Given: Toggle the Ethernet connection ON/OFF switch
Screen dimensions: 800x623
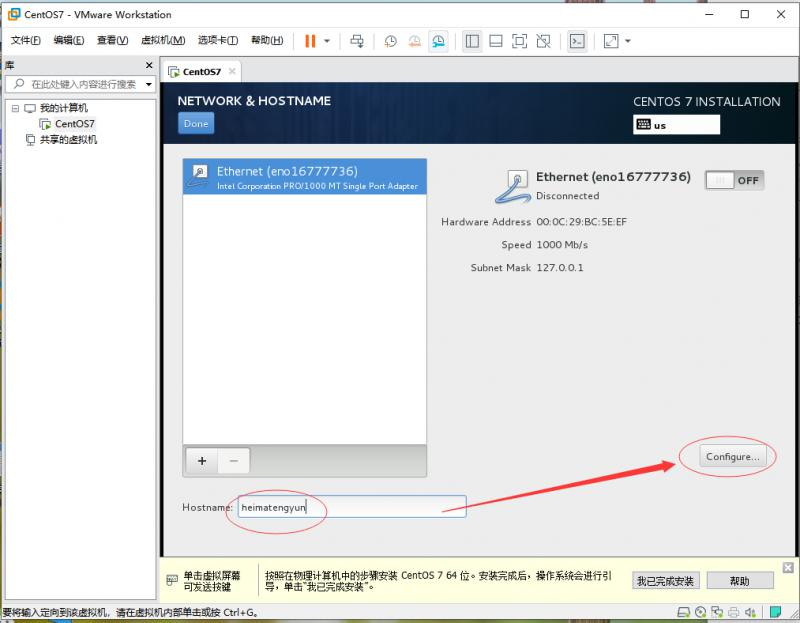Looking at the screenshot, I should (734, 180).
